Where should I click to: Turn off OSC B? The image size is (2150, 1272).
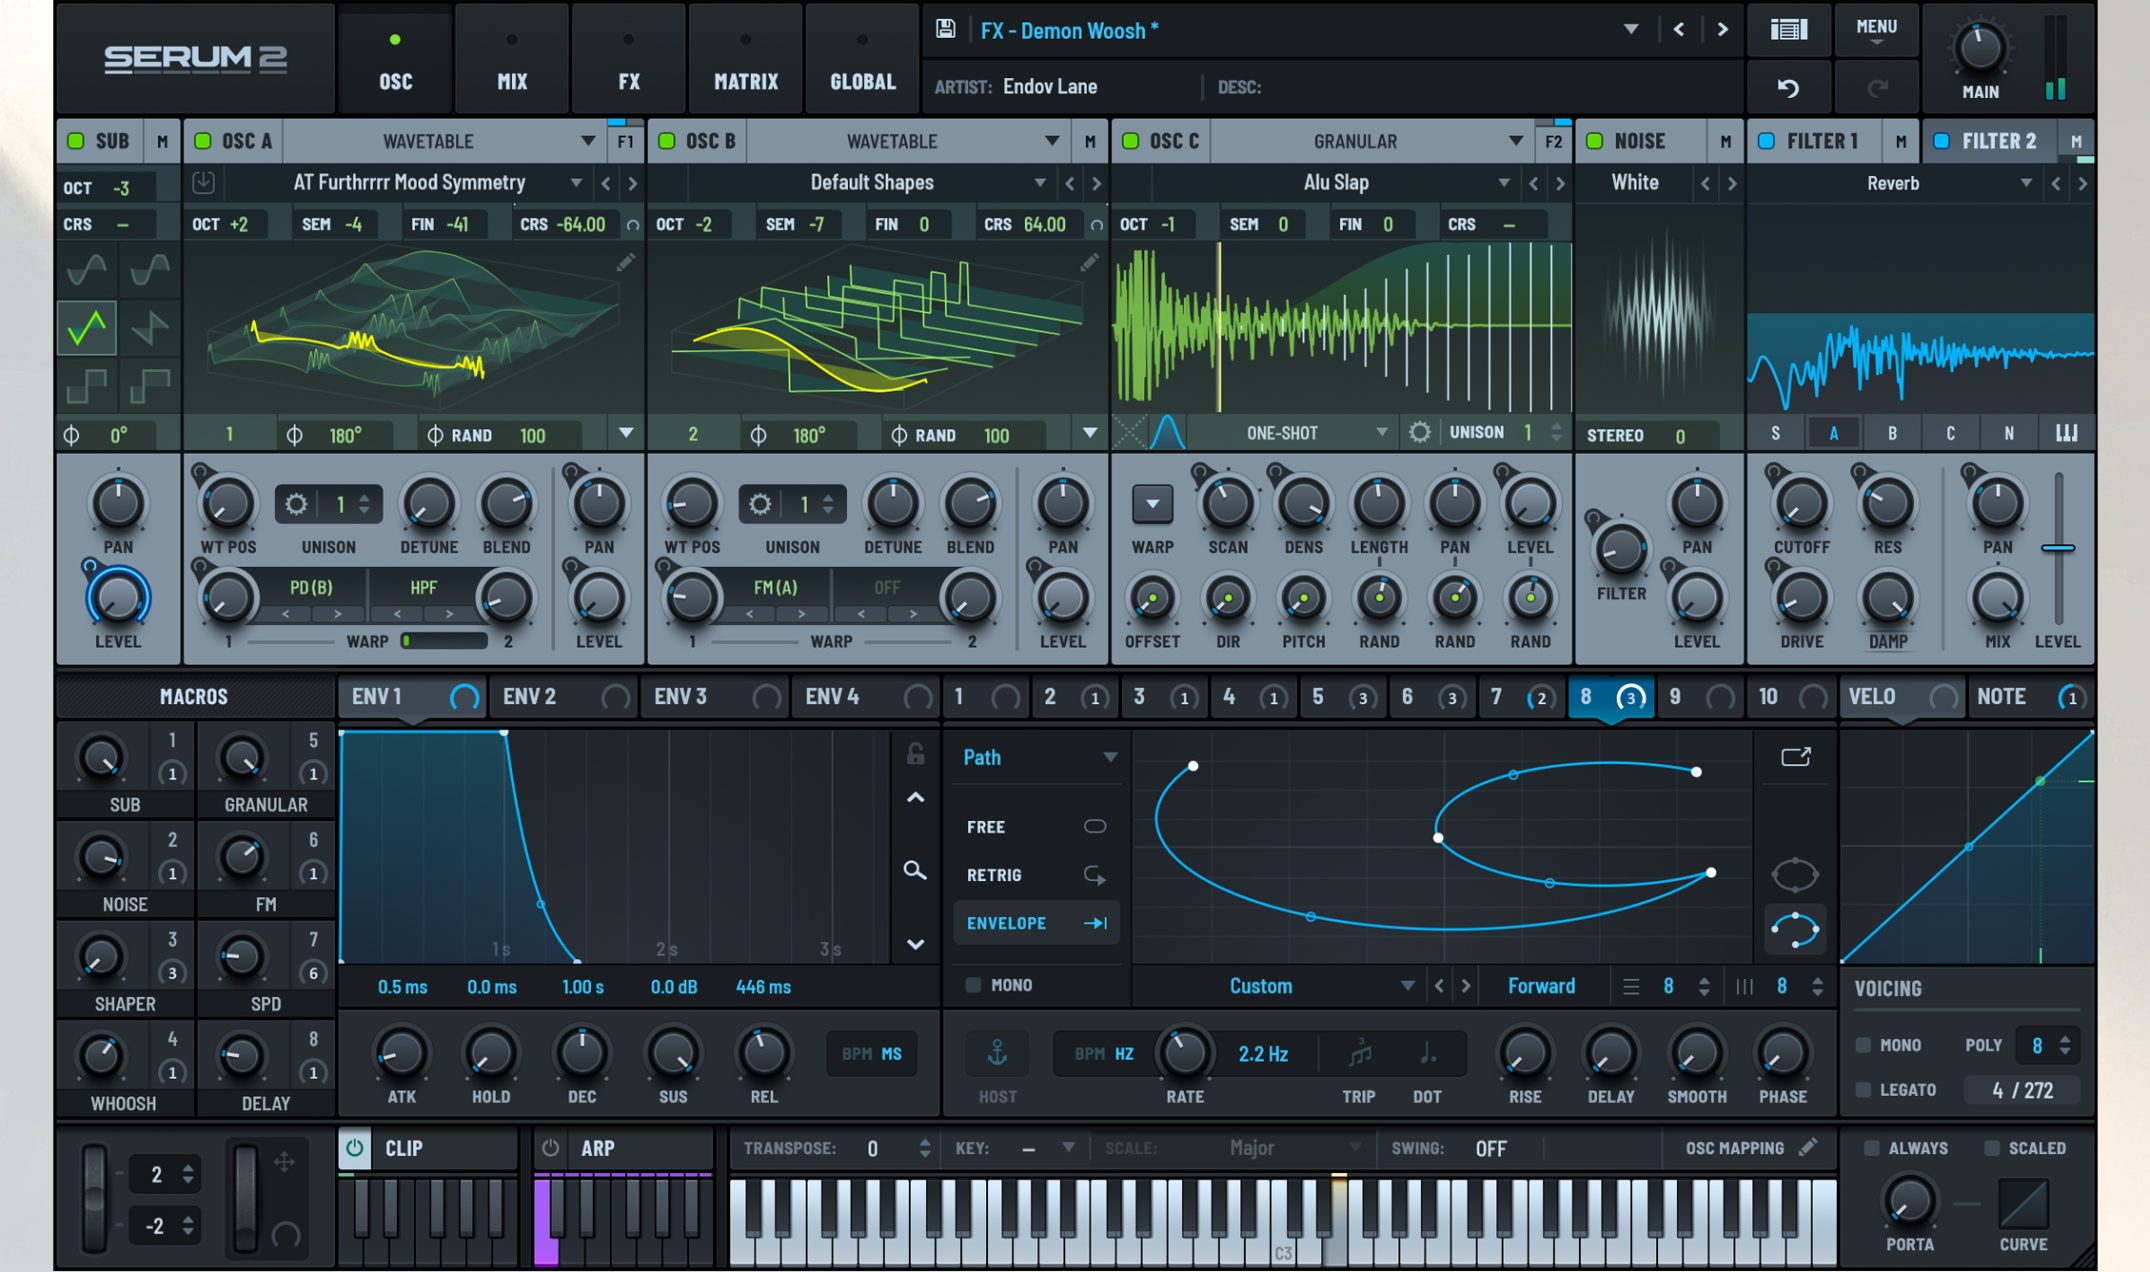[x=667, y=141]
